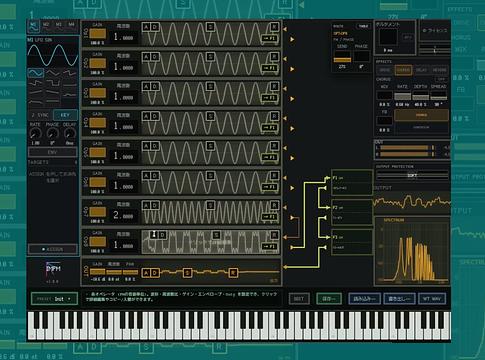Click the Op8 modulation input arrow
The image size is (485, 360).
(285, 237)
